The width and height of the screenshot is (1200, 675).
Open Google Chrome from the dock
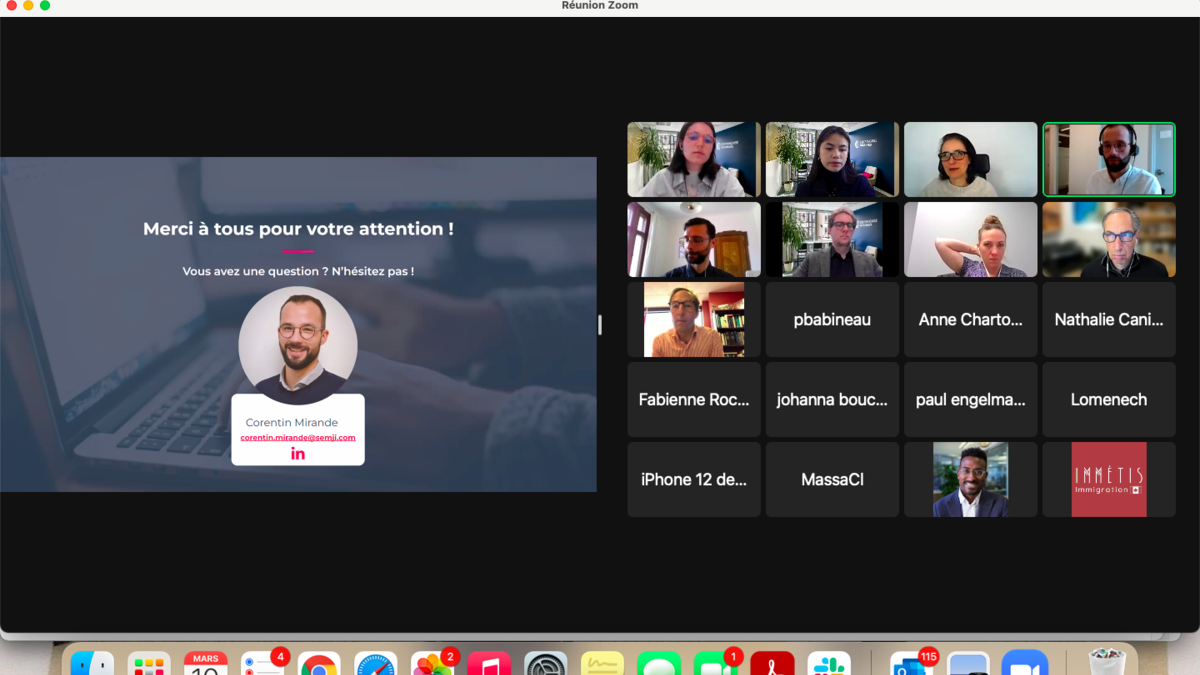click(x=319, y=666)
